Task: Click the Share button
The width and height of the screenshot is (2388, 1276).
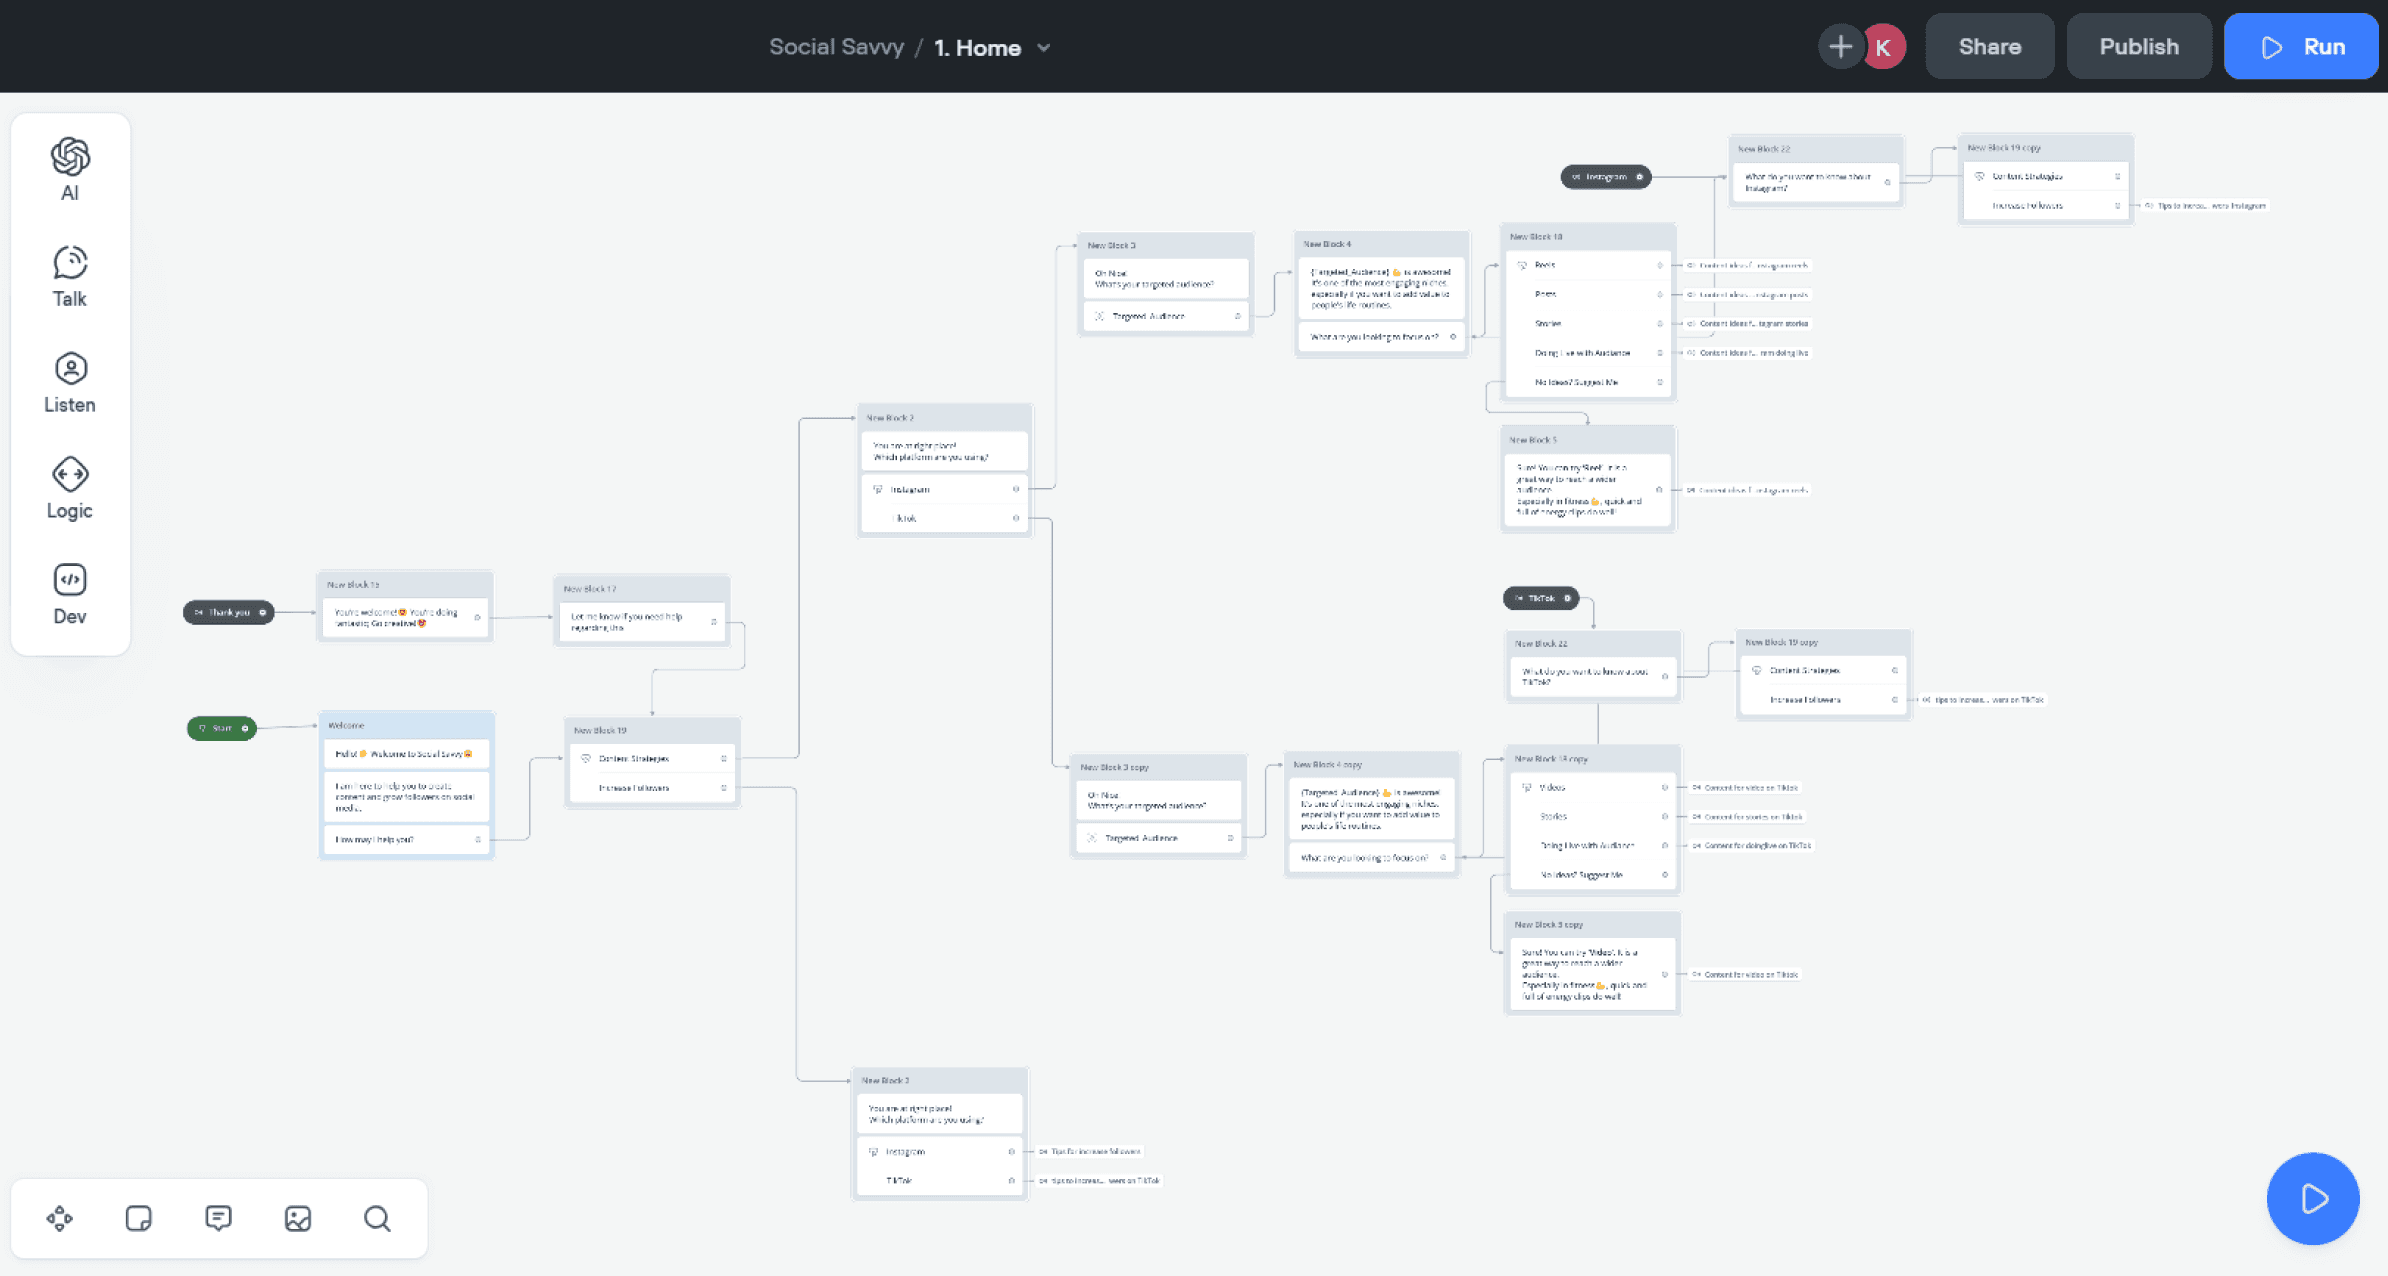Action: coord(1989,47)
